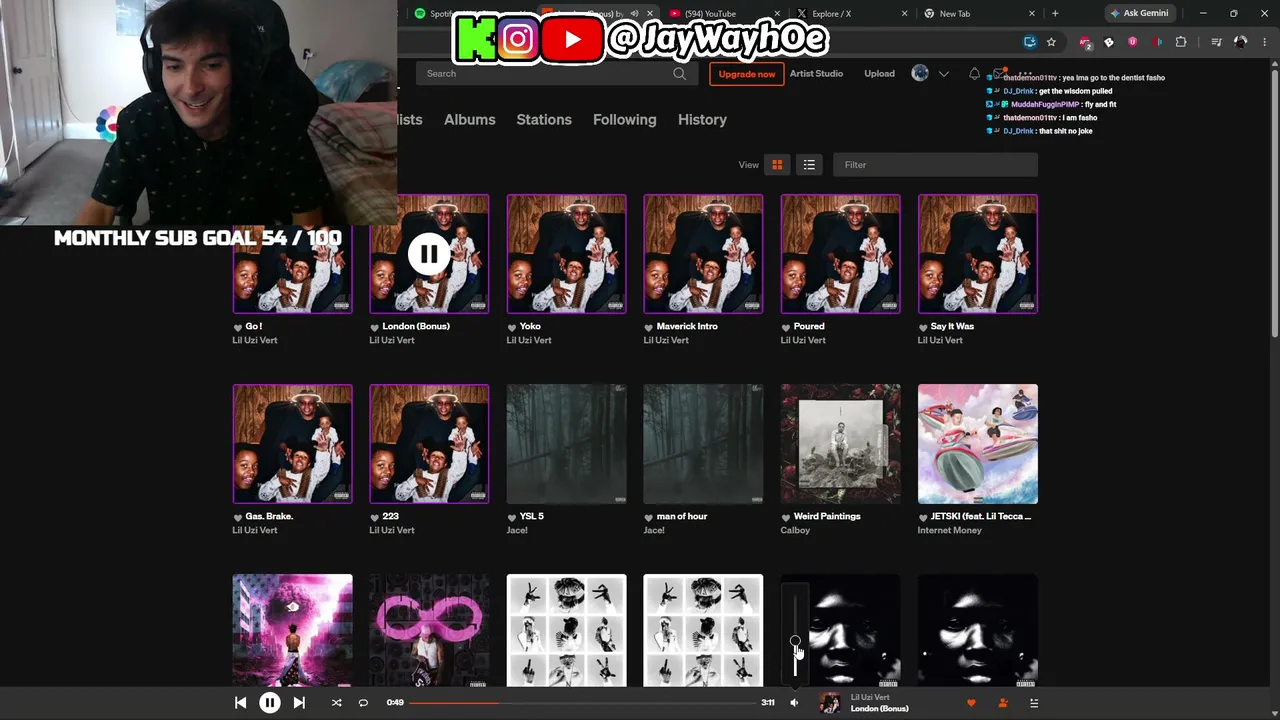Click the Filter input field
1280x720 pixels.
click(935, 165)
